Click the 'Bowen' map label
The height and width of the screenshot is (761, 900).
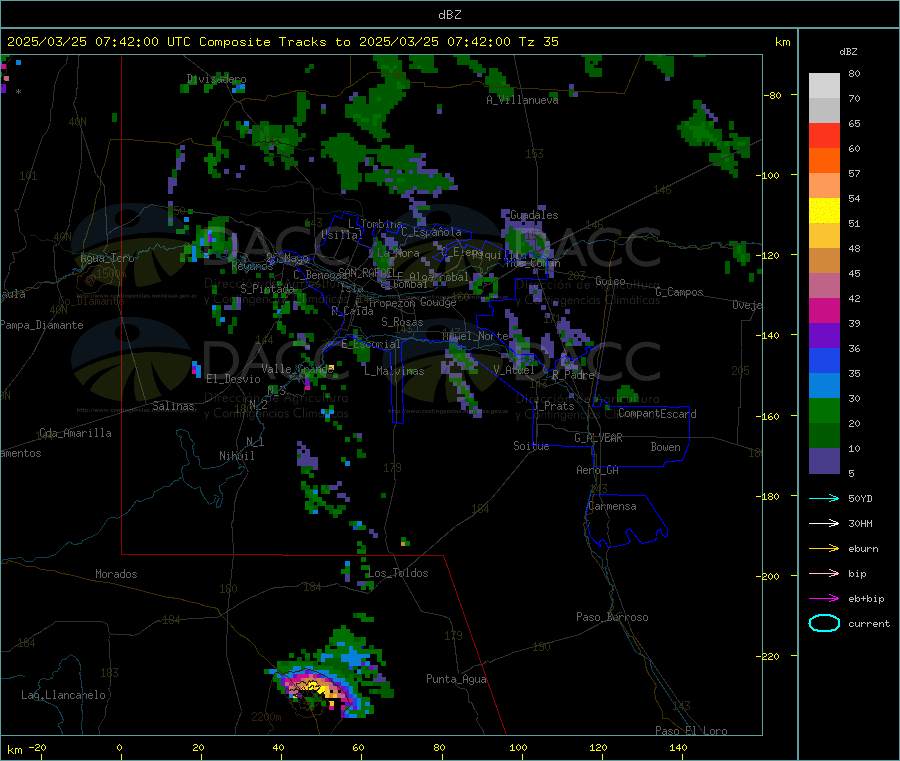[665, 447]
